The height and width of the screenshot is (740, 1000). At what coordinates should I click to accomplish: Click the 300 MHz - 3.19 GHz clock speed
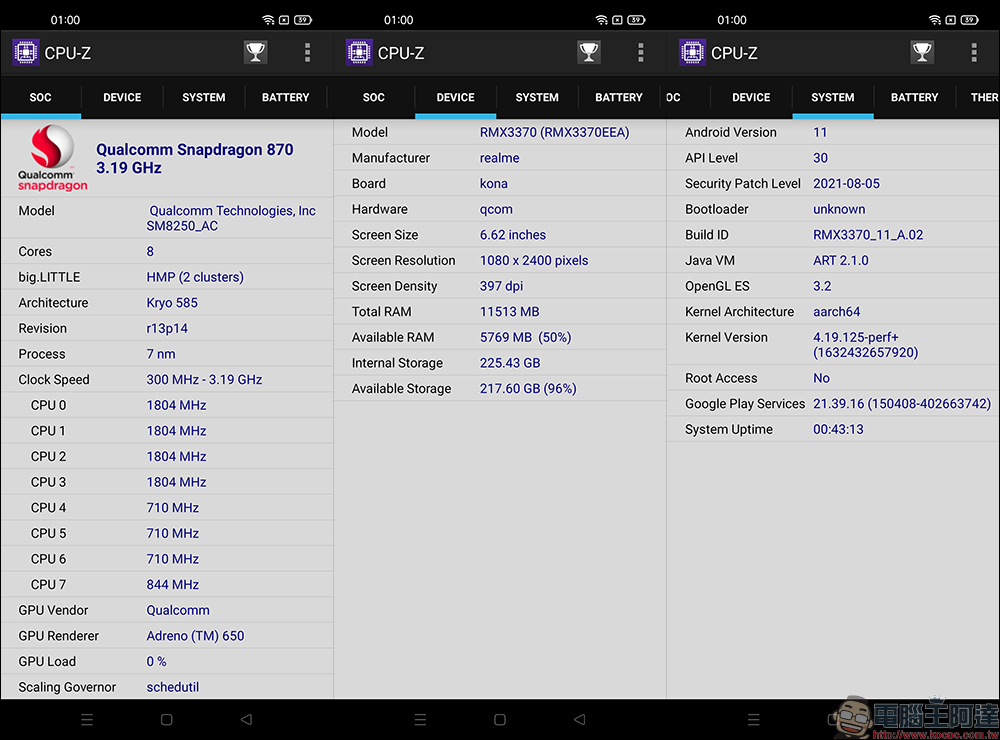204,379
